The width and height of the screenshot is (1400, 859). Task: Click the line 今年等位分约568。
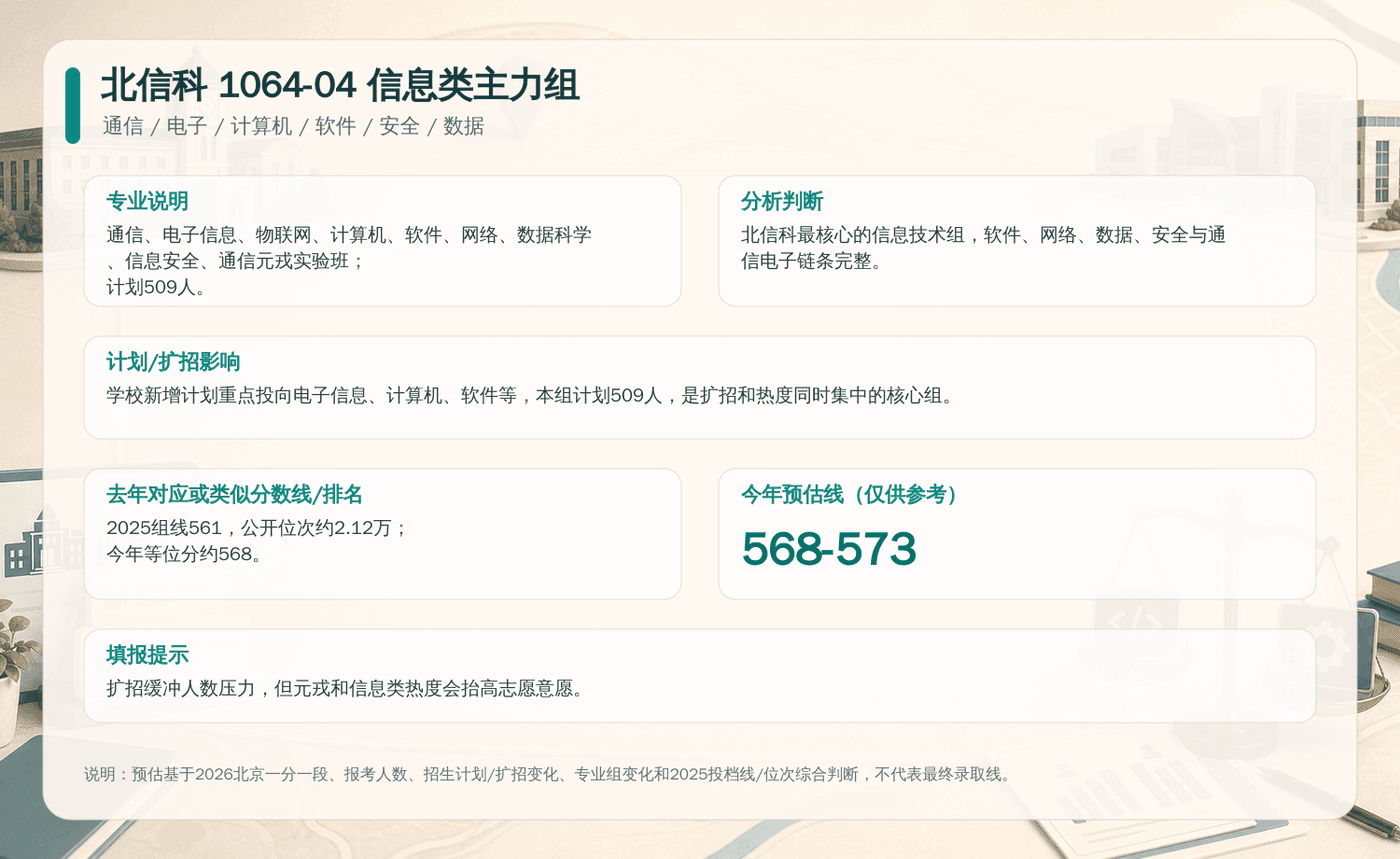[x=184, y=554]
